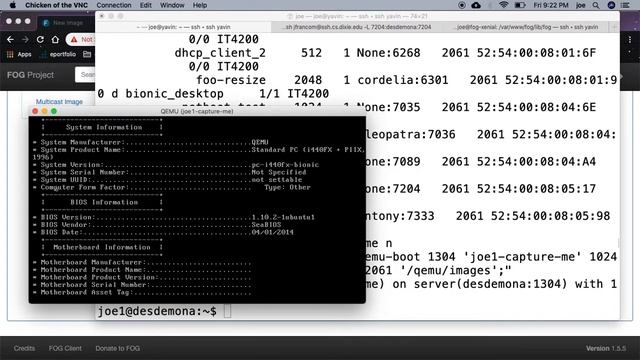The width and height of the screenshot is (640, 360).
Task: Open the FOG Client footer link
Action: 65,348
